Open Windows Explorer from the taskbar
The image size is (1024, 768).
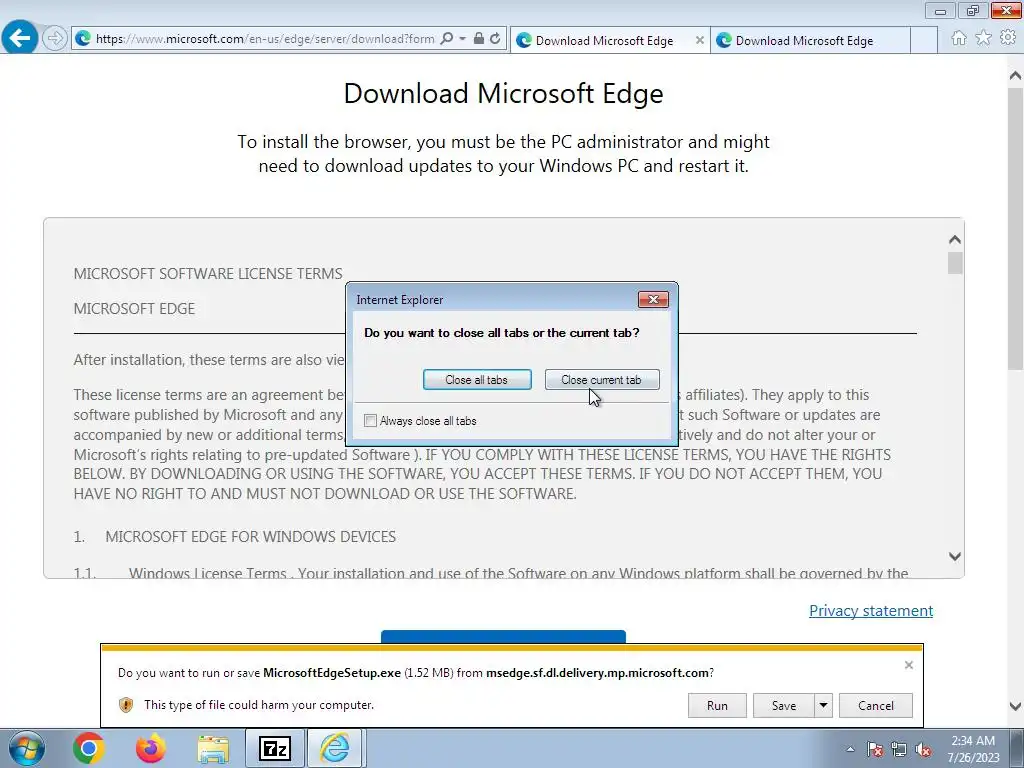coord(213,748)
